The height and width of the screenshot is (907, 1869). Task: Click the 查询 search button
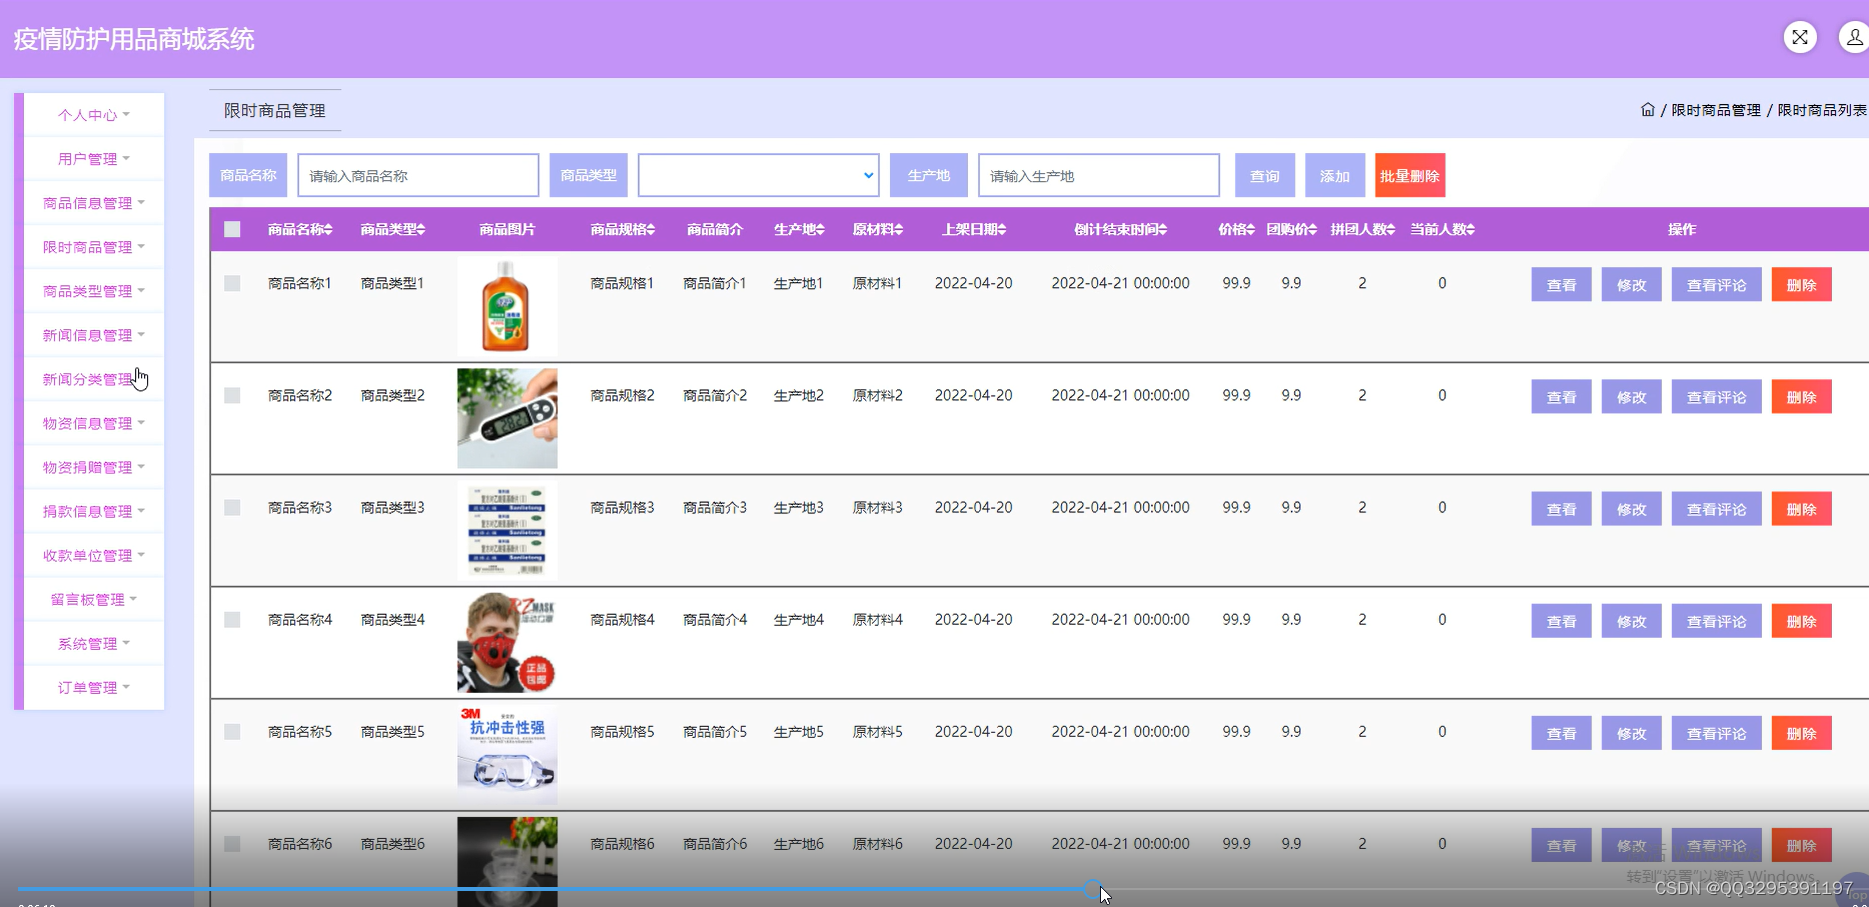pos(1265,175)
